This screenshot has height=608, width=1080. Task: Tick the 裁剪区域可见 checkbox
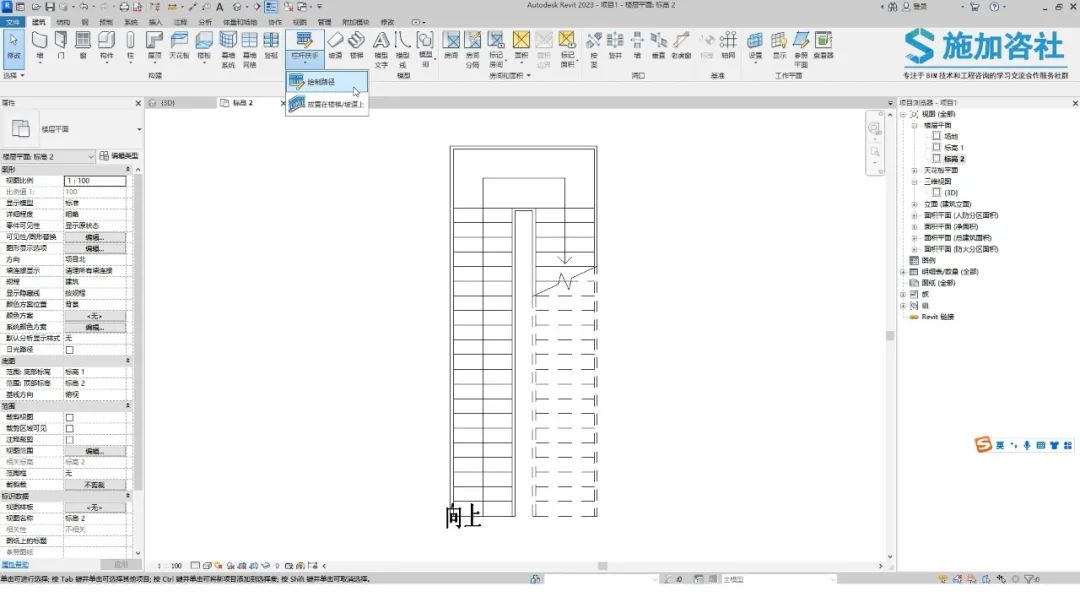[70, 428]
